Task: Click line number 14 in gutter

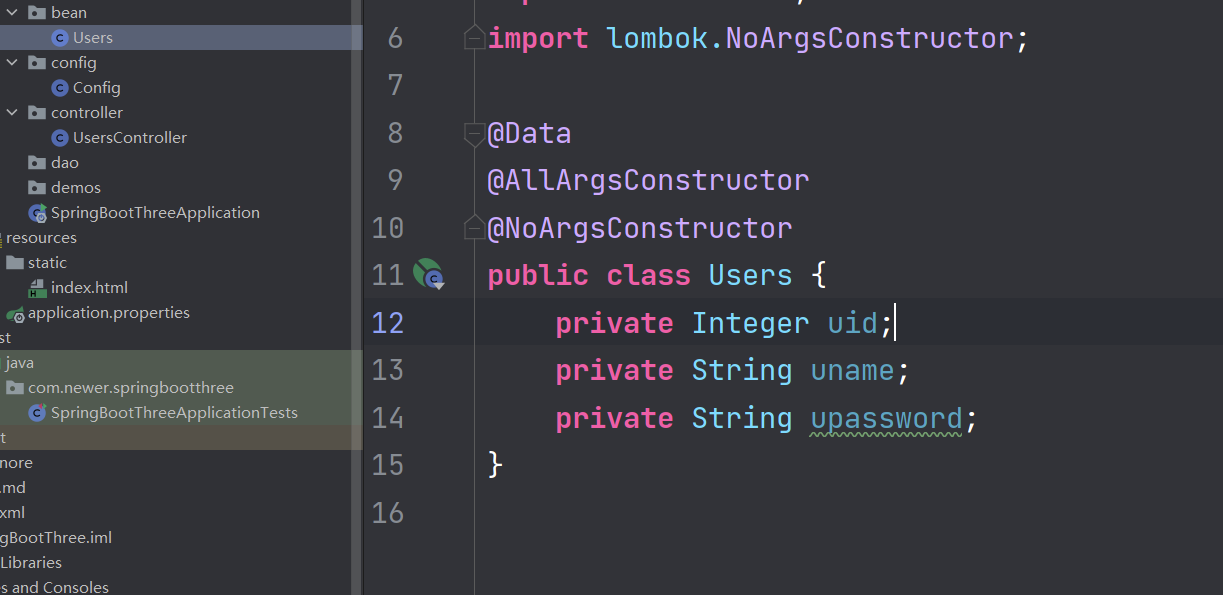Action: click(387, 418)
